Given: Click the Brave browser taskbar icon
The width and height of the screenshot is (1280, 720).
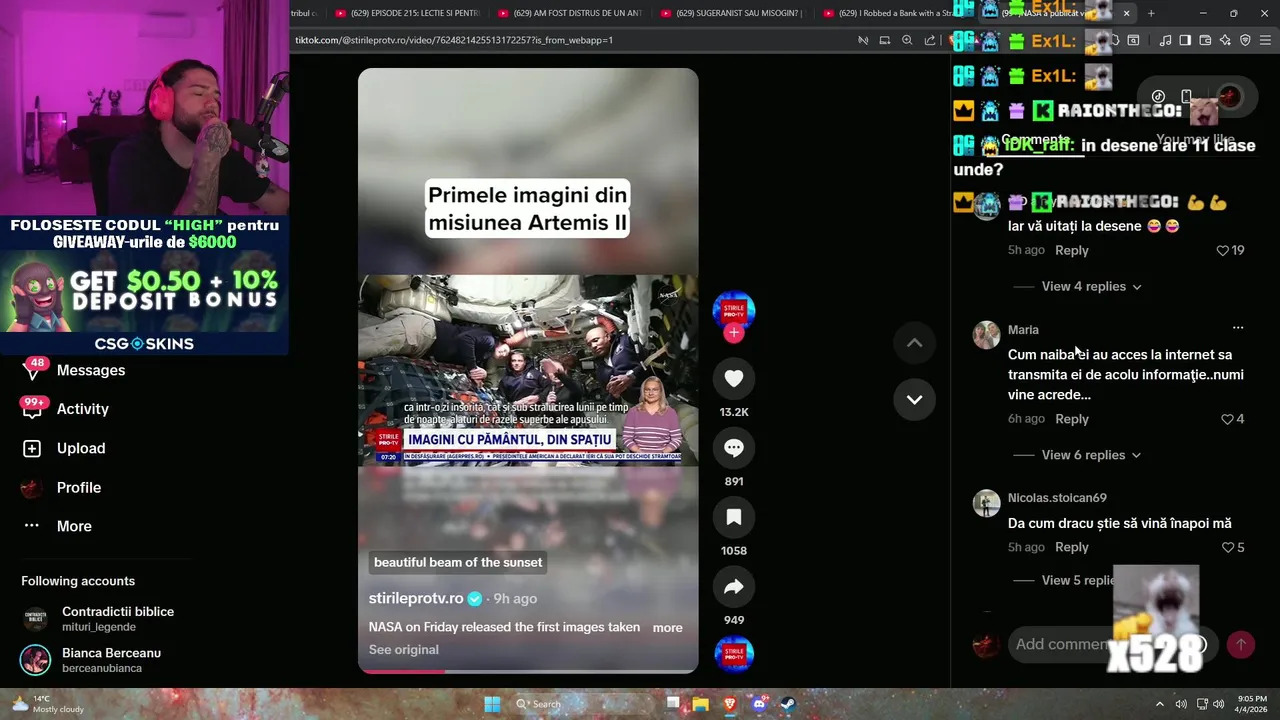Looking at the screenshot, I should (x=729, y=704).
